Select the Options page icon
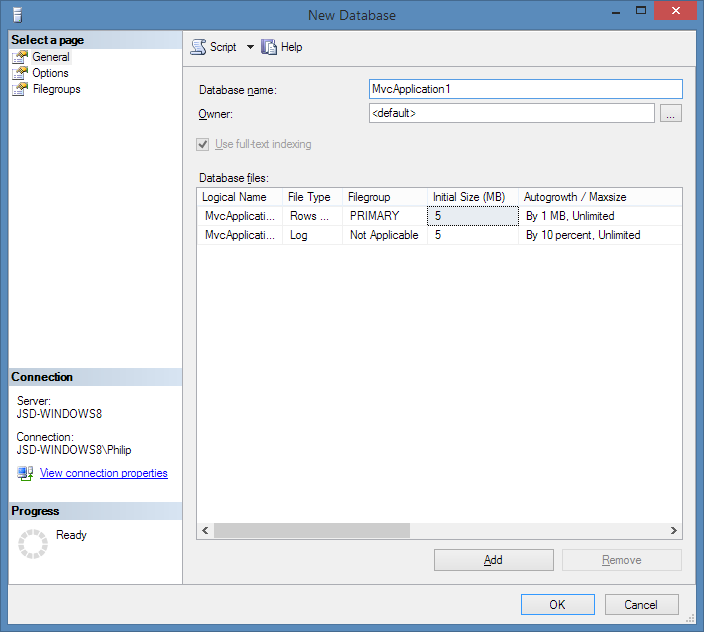Viewport: 704px width, 632px height. (20, 73)
